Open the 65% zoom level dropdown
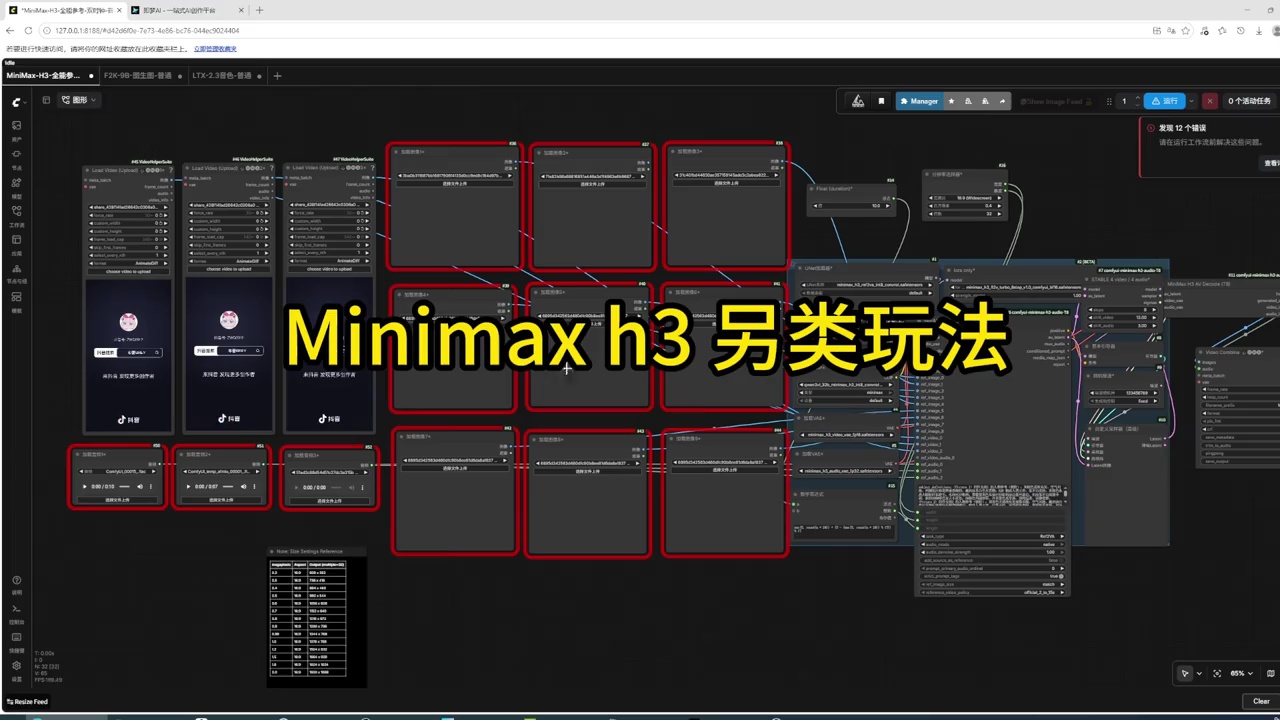This screenshot has height=720, width=1280. pos(1242,673)
